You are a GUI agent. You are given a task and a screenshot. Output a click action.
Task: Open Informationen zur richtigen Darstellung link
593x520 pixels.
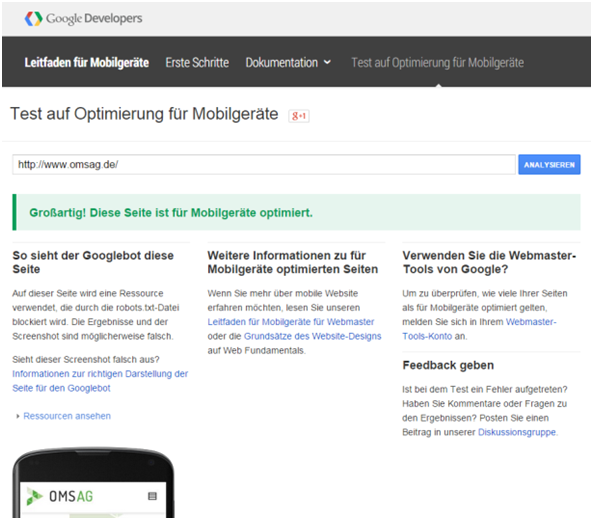[x=100, y=381]
